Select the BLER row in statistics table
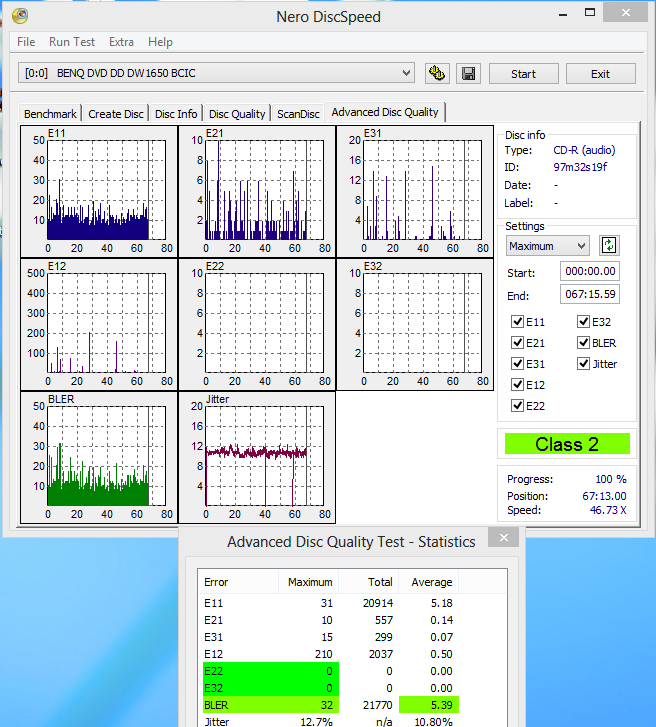This screenshot has height=727, width=656. coord(352,705)
